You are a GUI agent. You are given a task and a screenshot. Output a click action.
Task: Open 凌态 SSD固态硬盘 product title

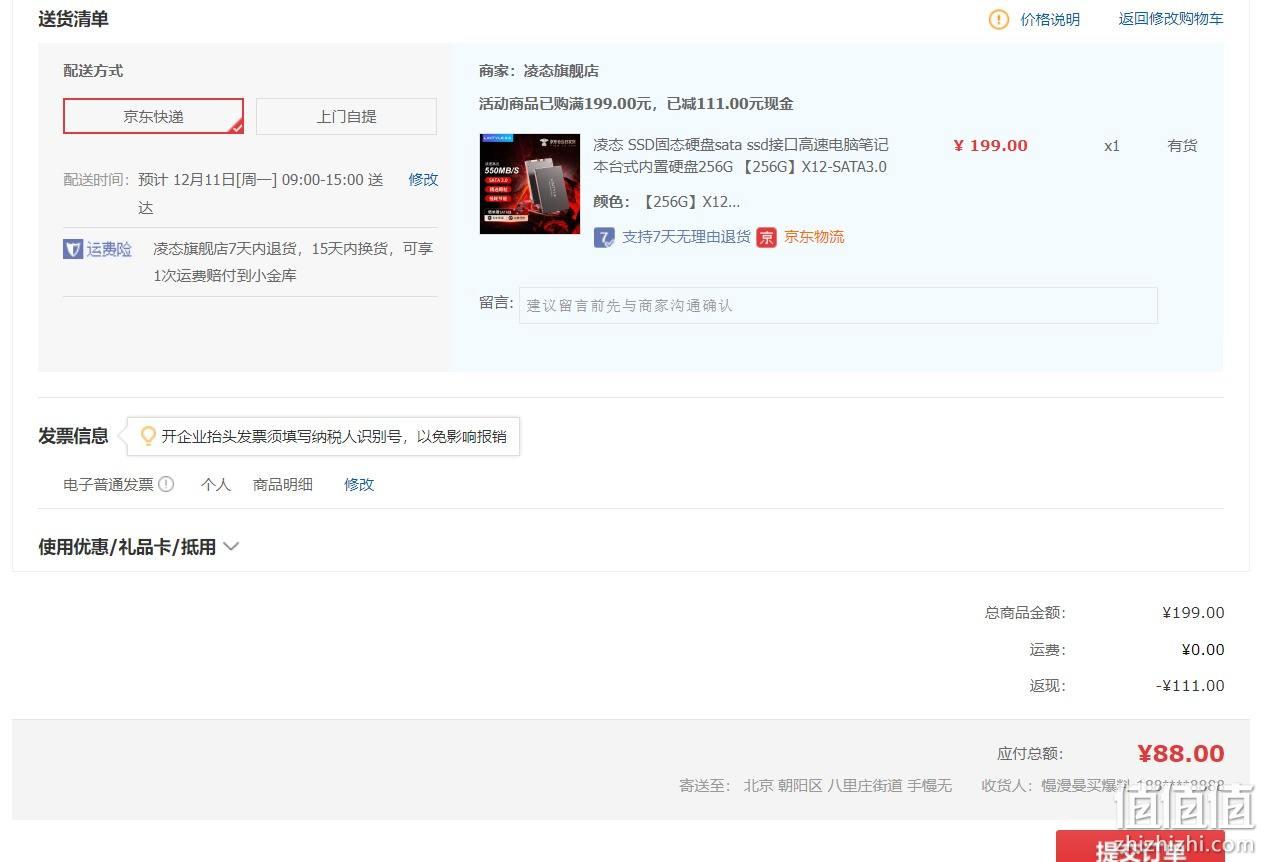pos(740,156)
